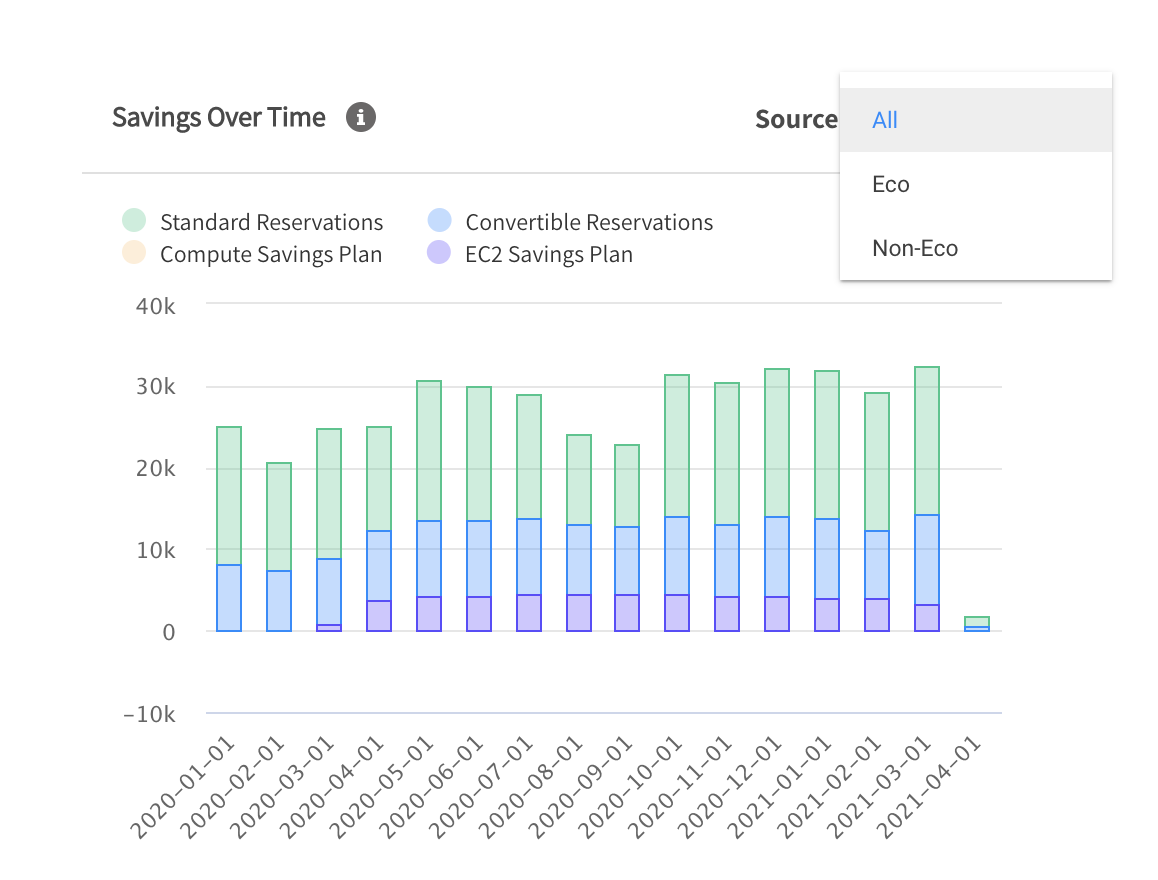Toggle Standard Reservations legend series

271,222
